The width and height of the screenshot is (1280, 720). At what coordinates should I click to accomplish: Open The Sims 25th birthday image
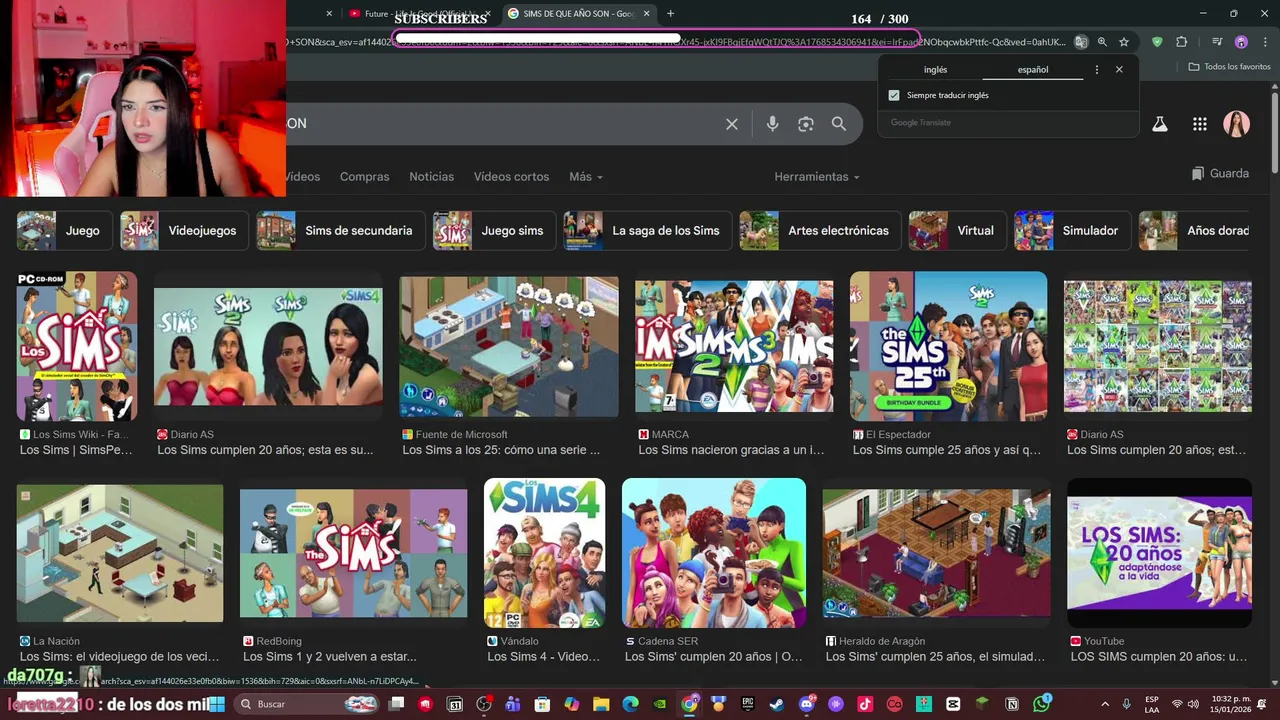click(x=948, y=346)
